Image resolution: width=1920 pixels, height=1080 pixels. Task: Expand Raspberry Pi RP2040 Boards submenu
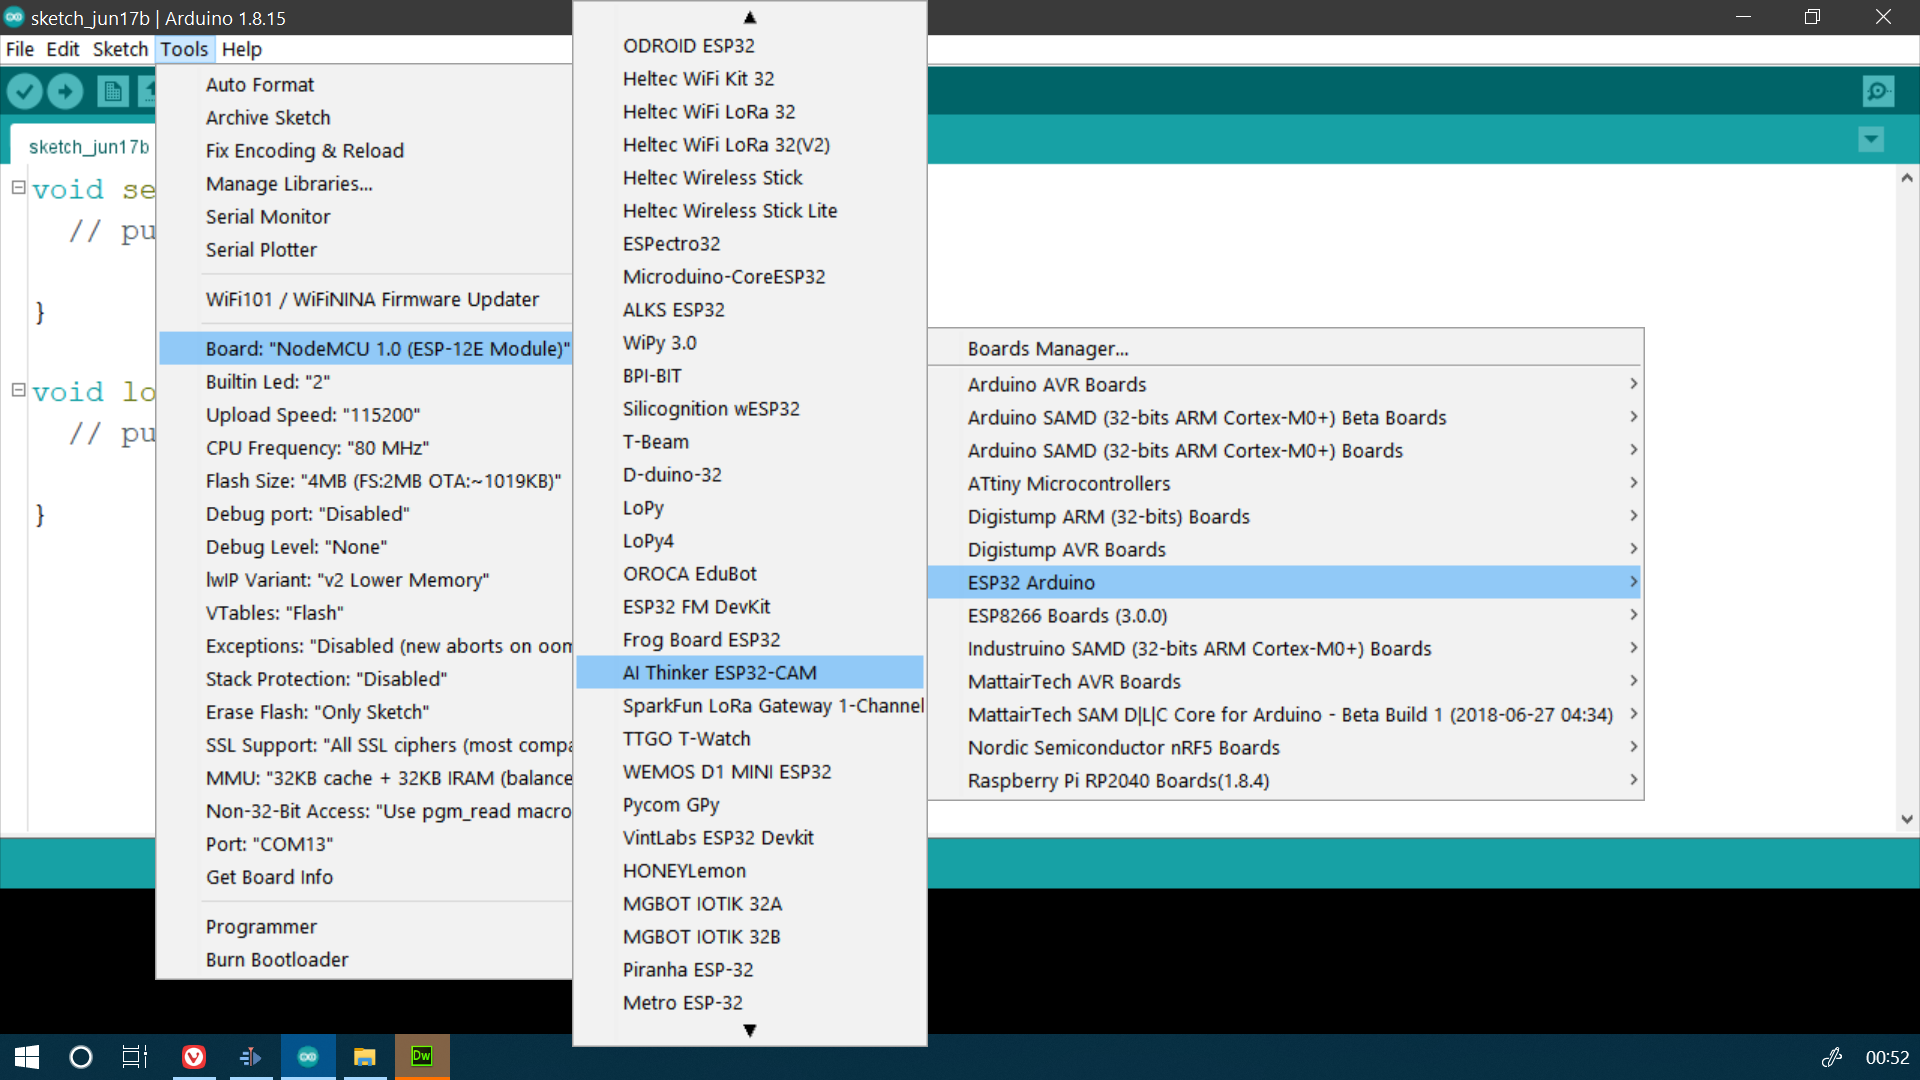click(x=1286, y=781)
